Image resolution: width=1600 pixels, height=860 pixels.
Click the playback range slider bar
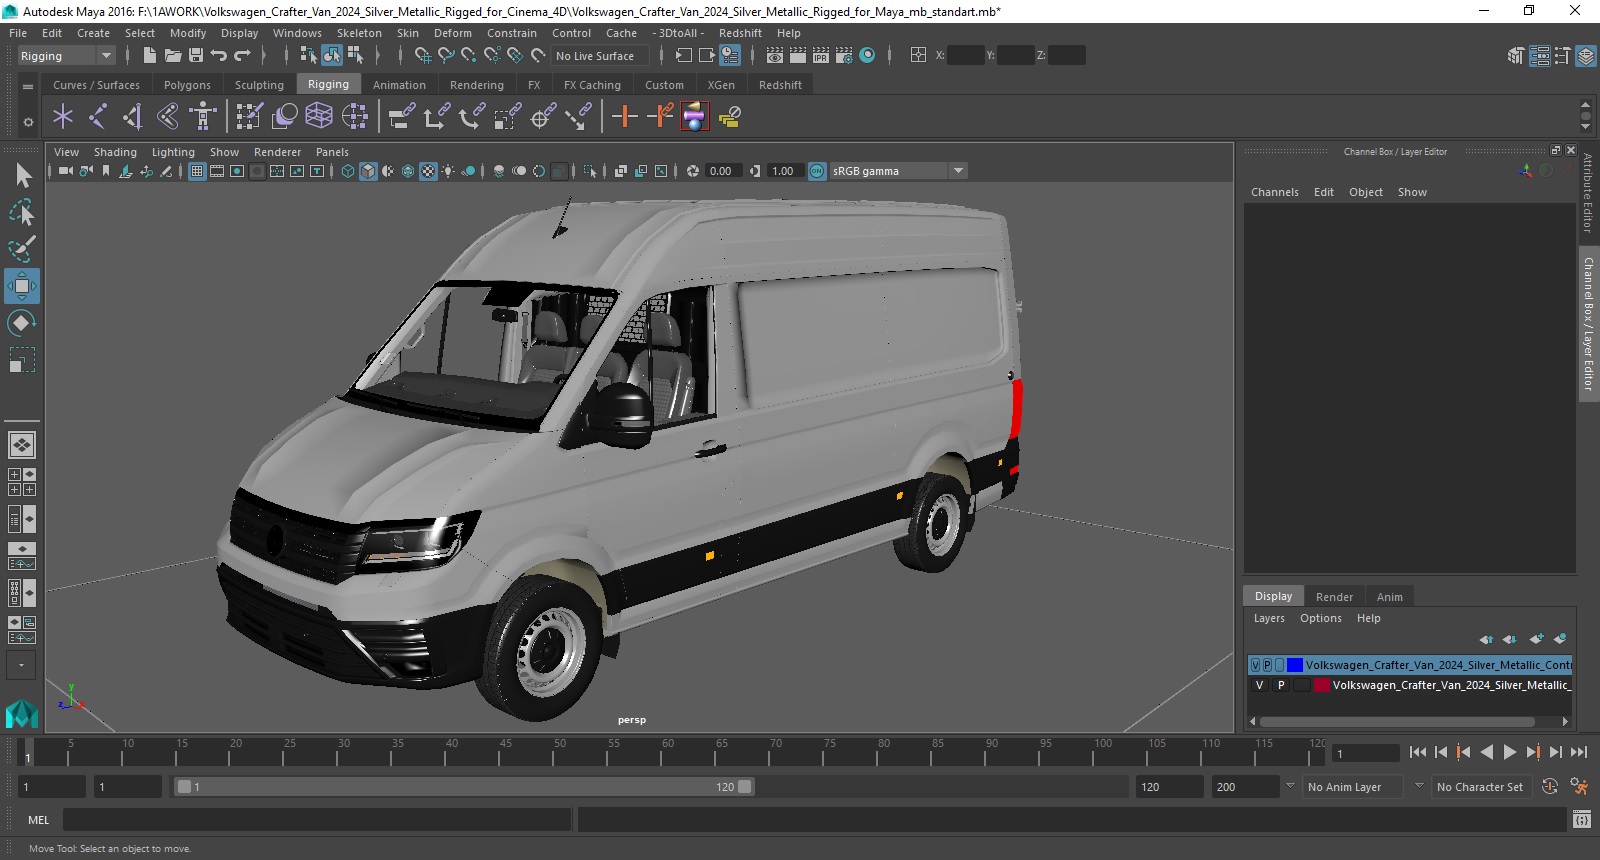(x=465, y=787)
